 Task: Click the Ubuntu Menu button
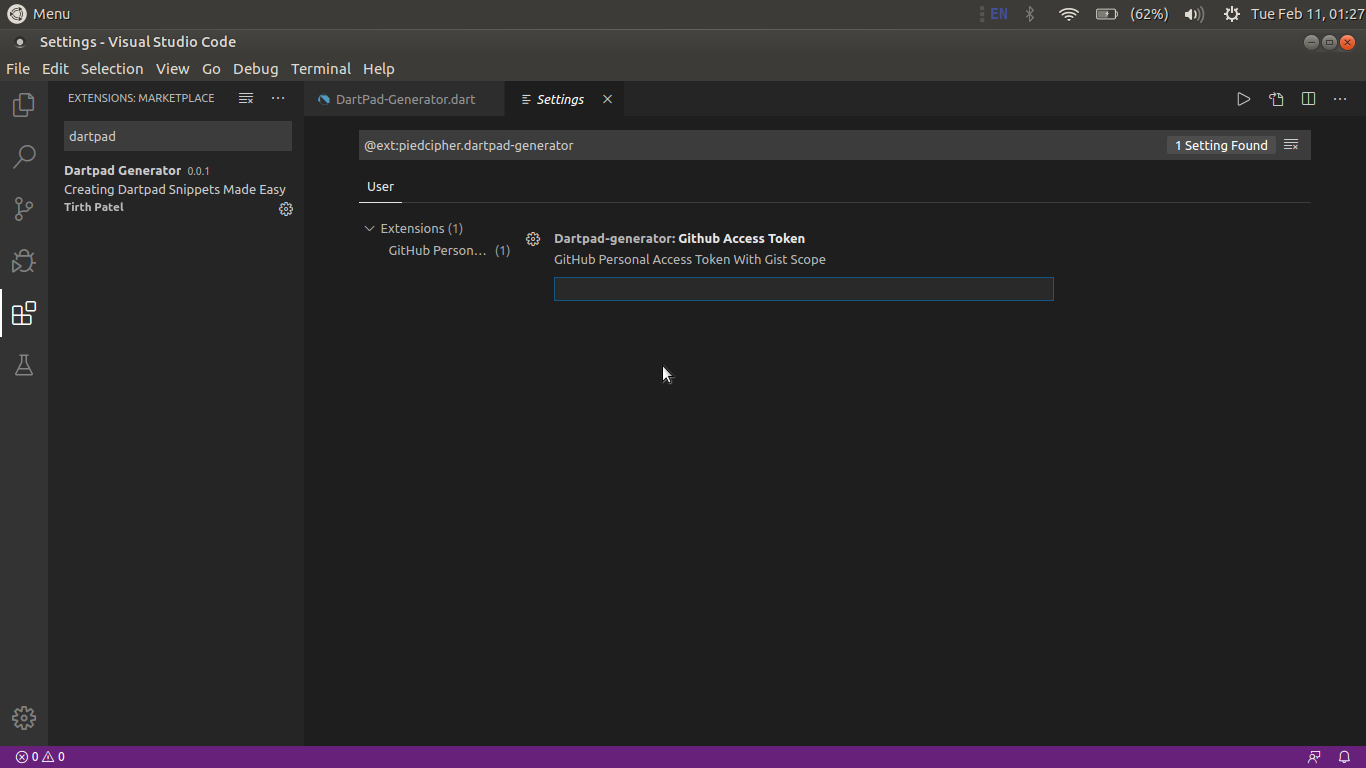[x=38, y=14]
